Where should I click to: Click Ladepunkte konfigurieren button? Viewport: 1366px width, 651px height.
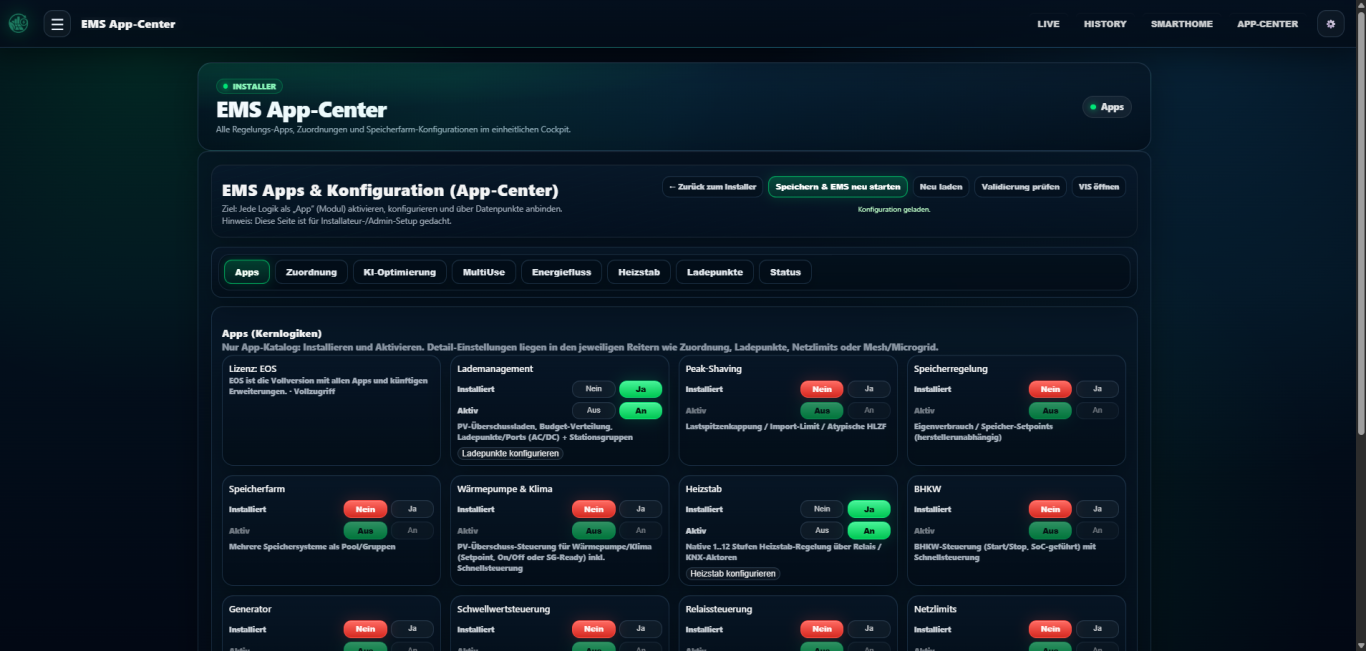[x=510, y=454]
